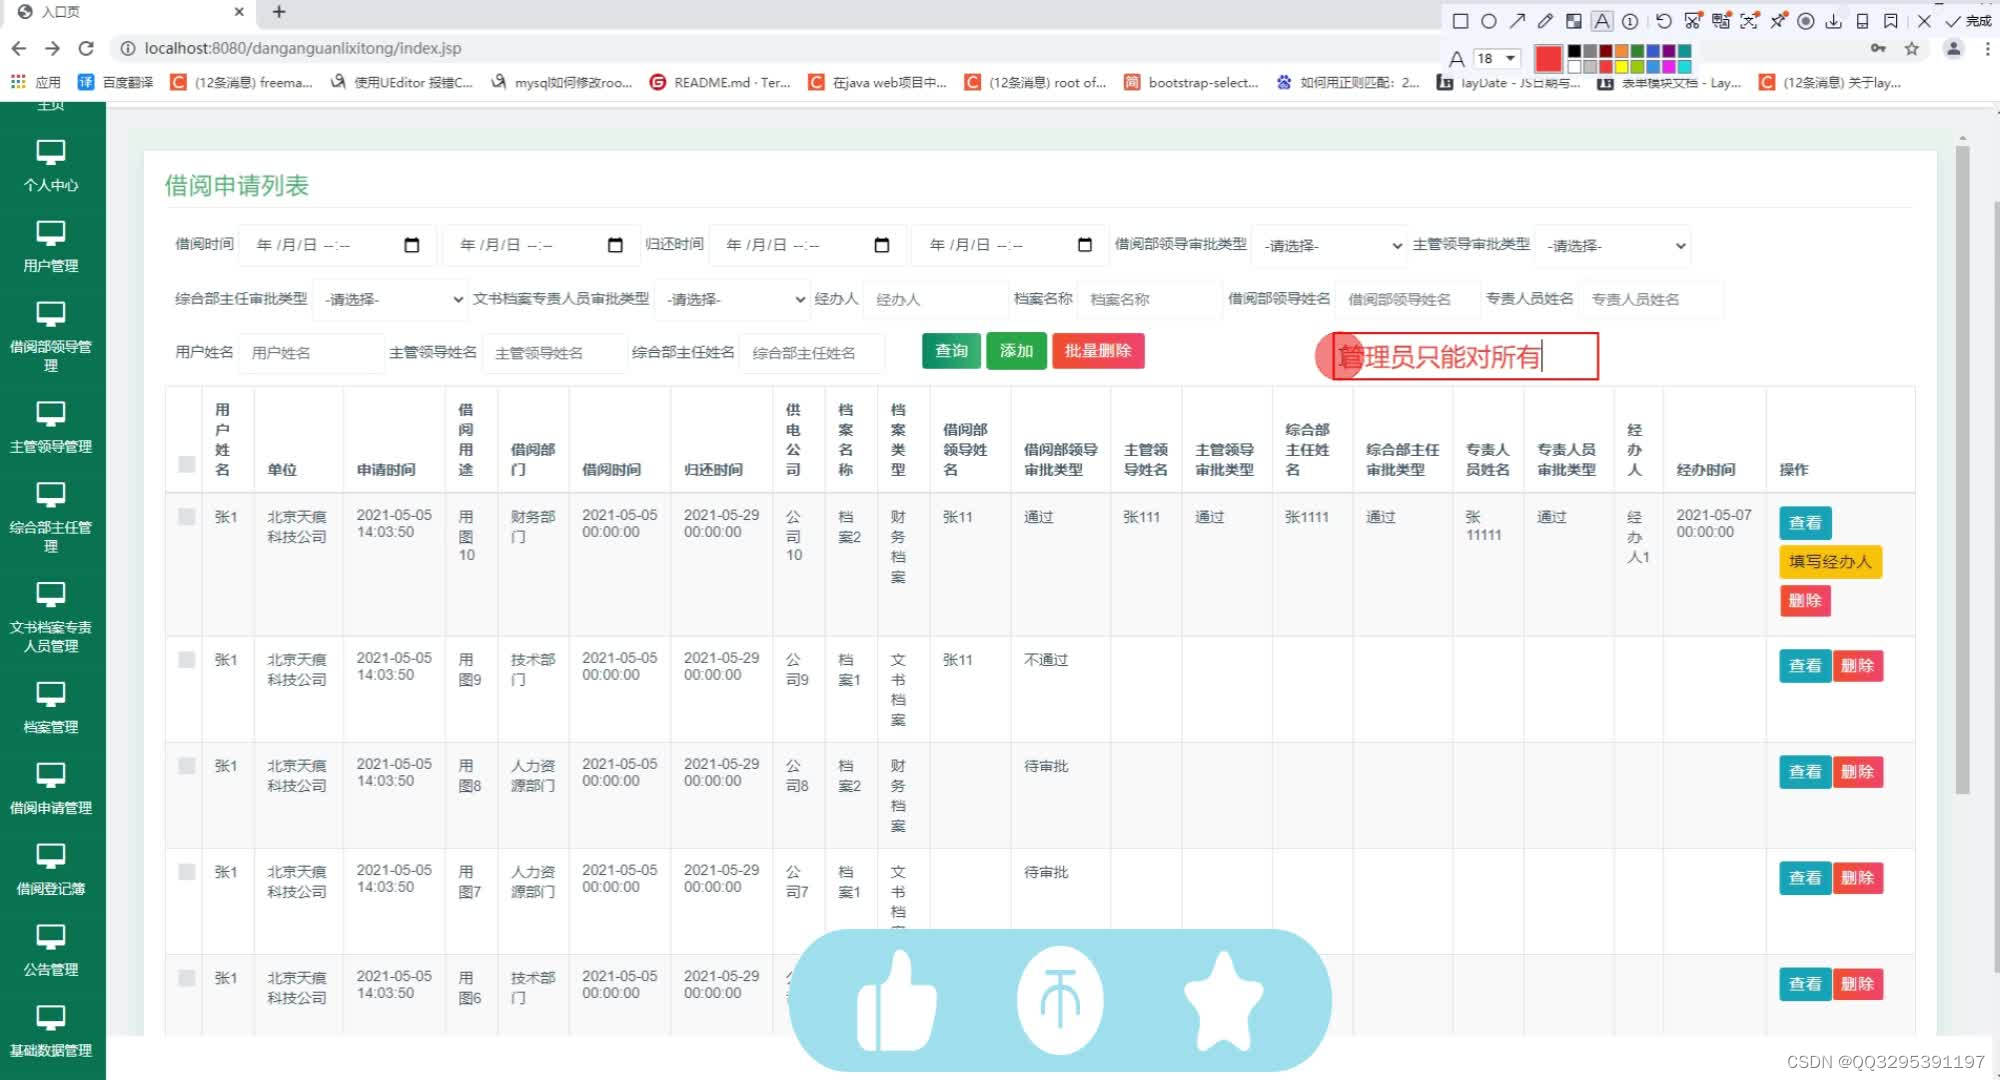Open 档案管理 in sidebar
The image size is (2000, 1080).
51,708
